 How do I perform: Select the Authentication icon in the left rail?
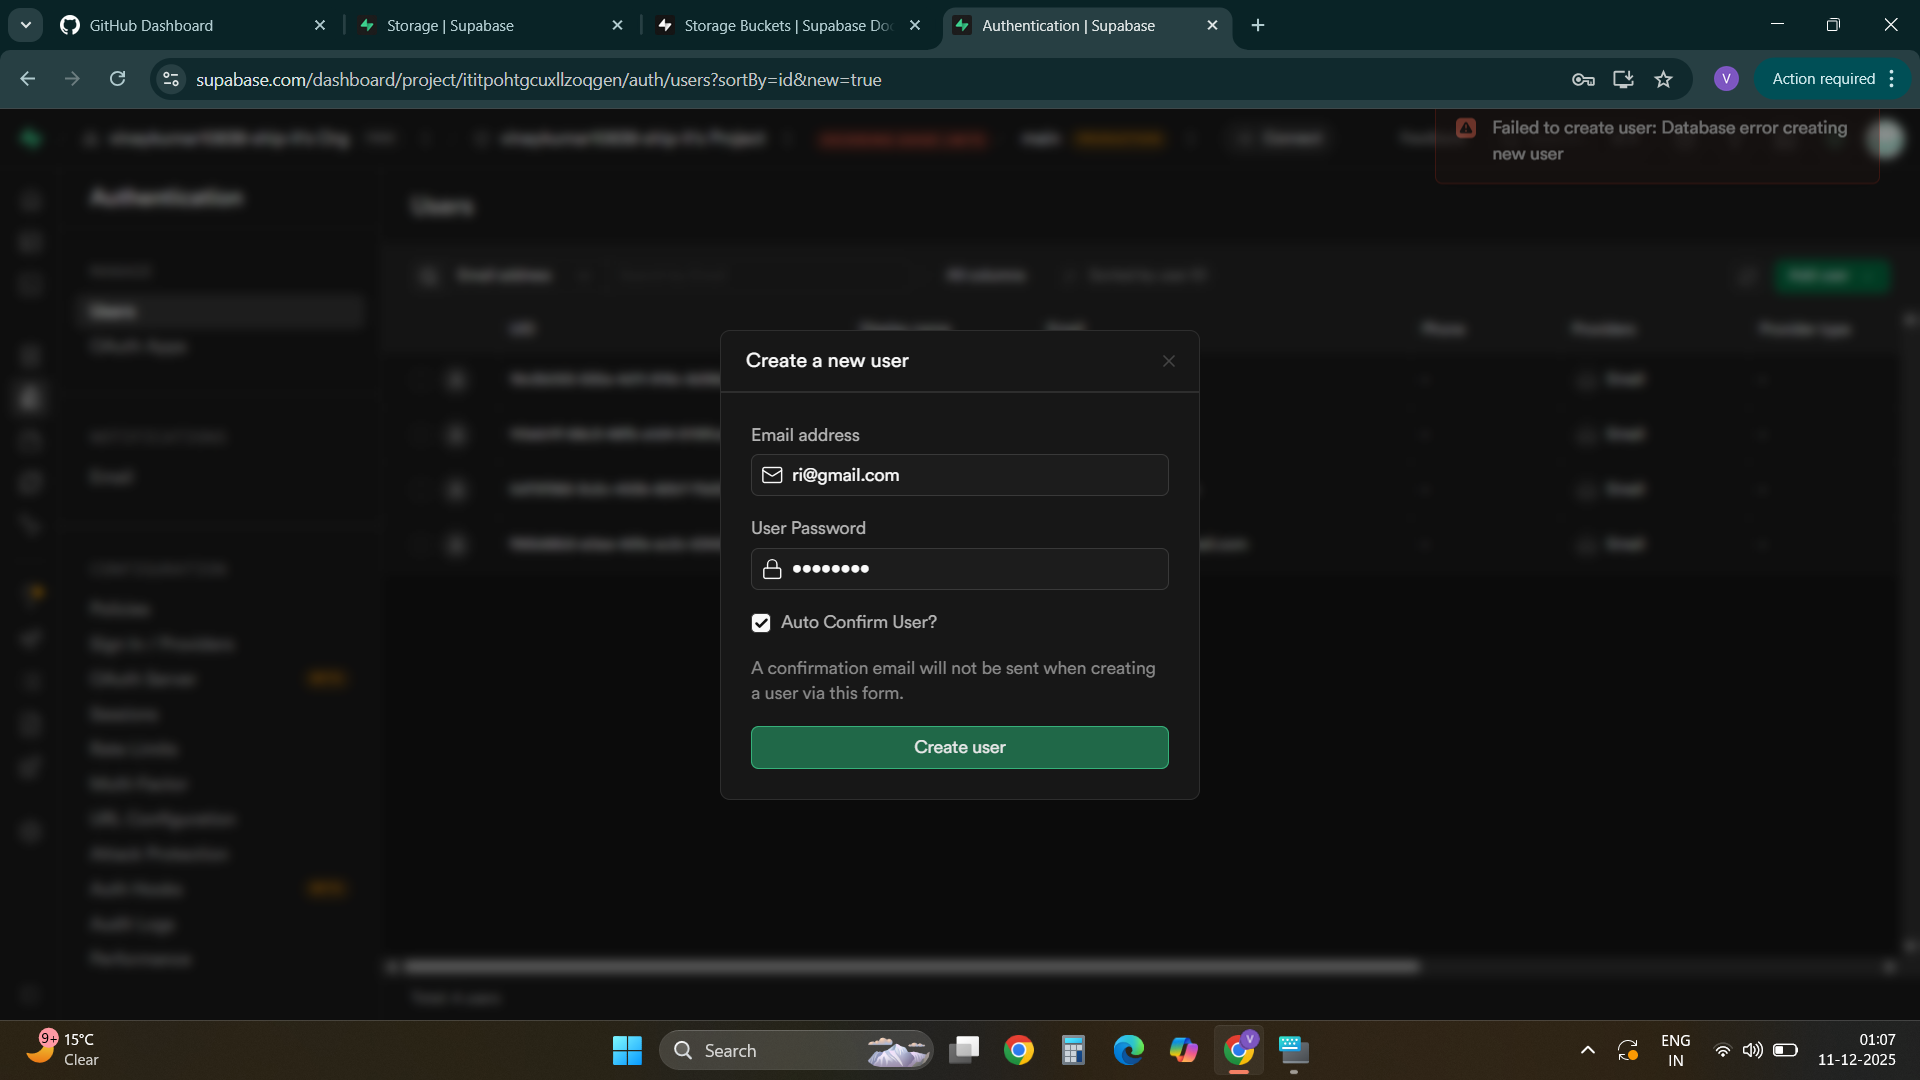[x=30, y=398]
